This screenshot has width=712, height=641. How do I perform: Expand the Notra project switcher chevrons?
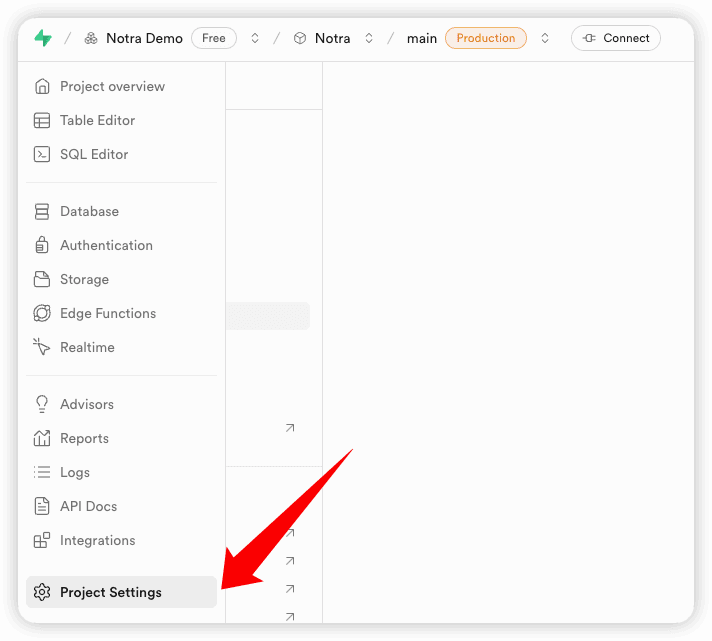point(369,38)
